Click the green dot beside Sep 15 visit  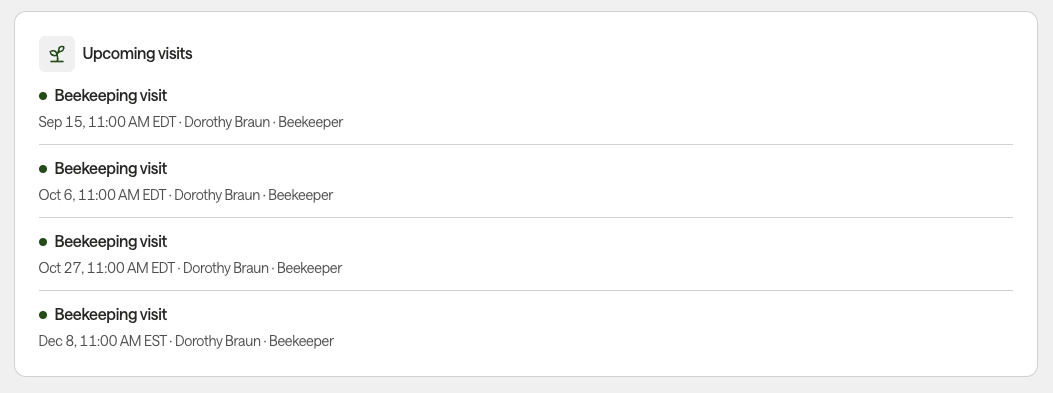(x=43, y=96)
